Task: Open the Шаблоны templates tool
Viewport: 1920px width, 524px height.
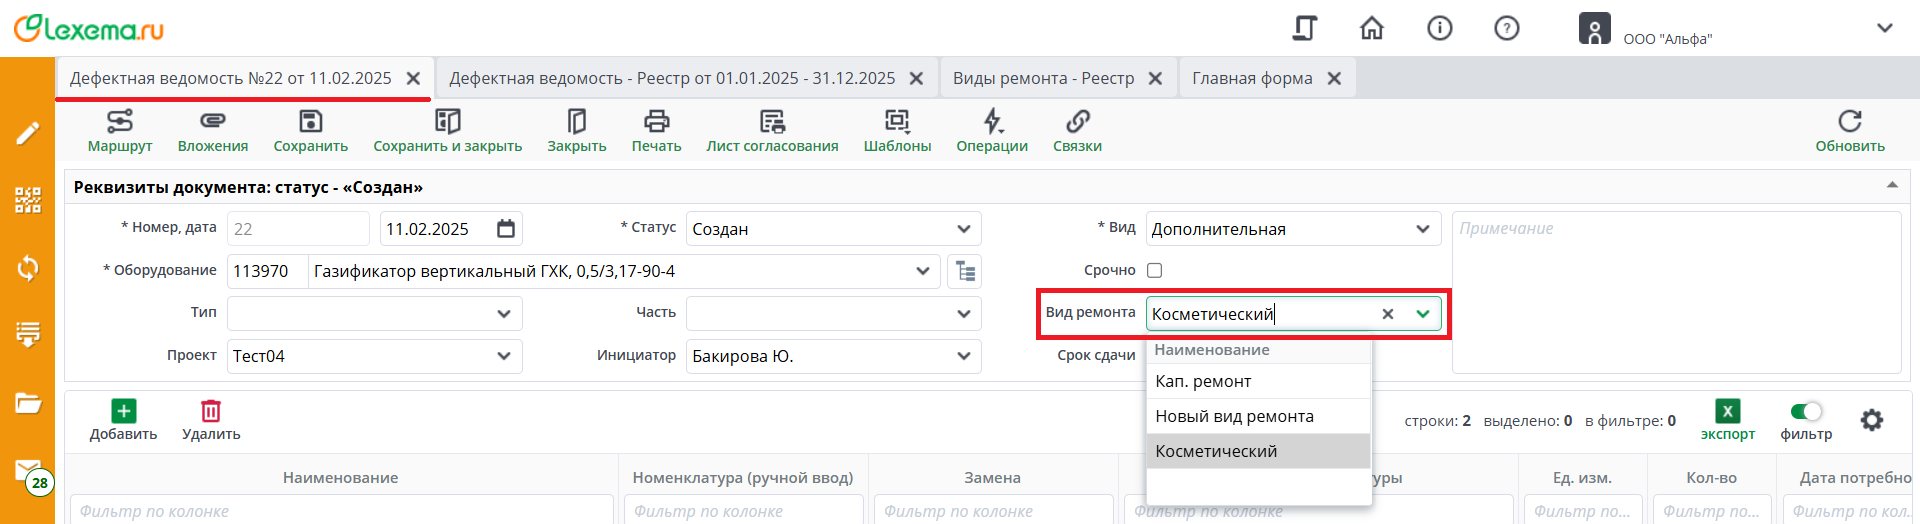Action: point(897,131)
